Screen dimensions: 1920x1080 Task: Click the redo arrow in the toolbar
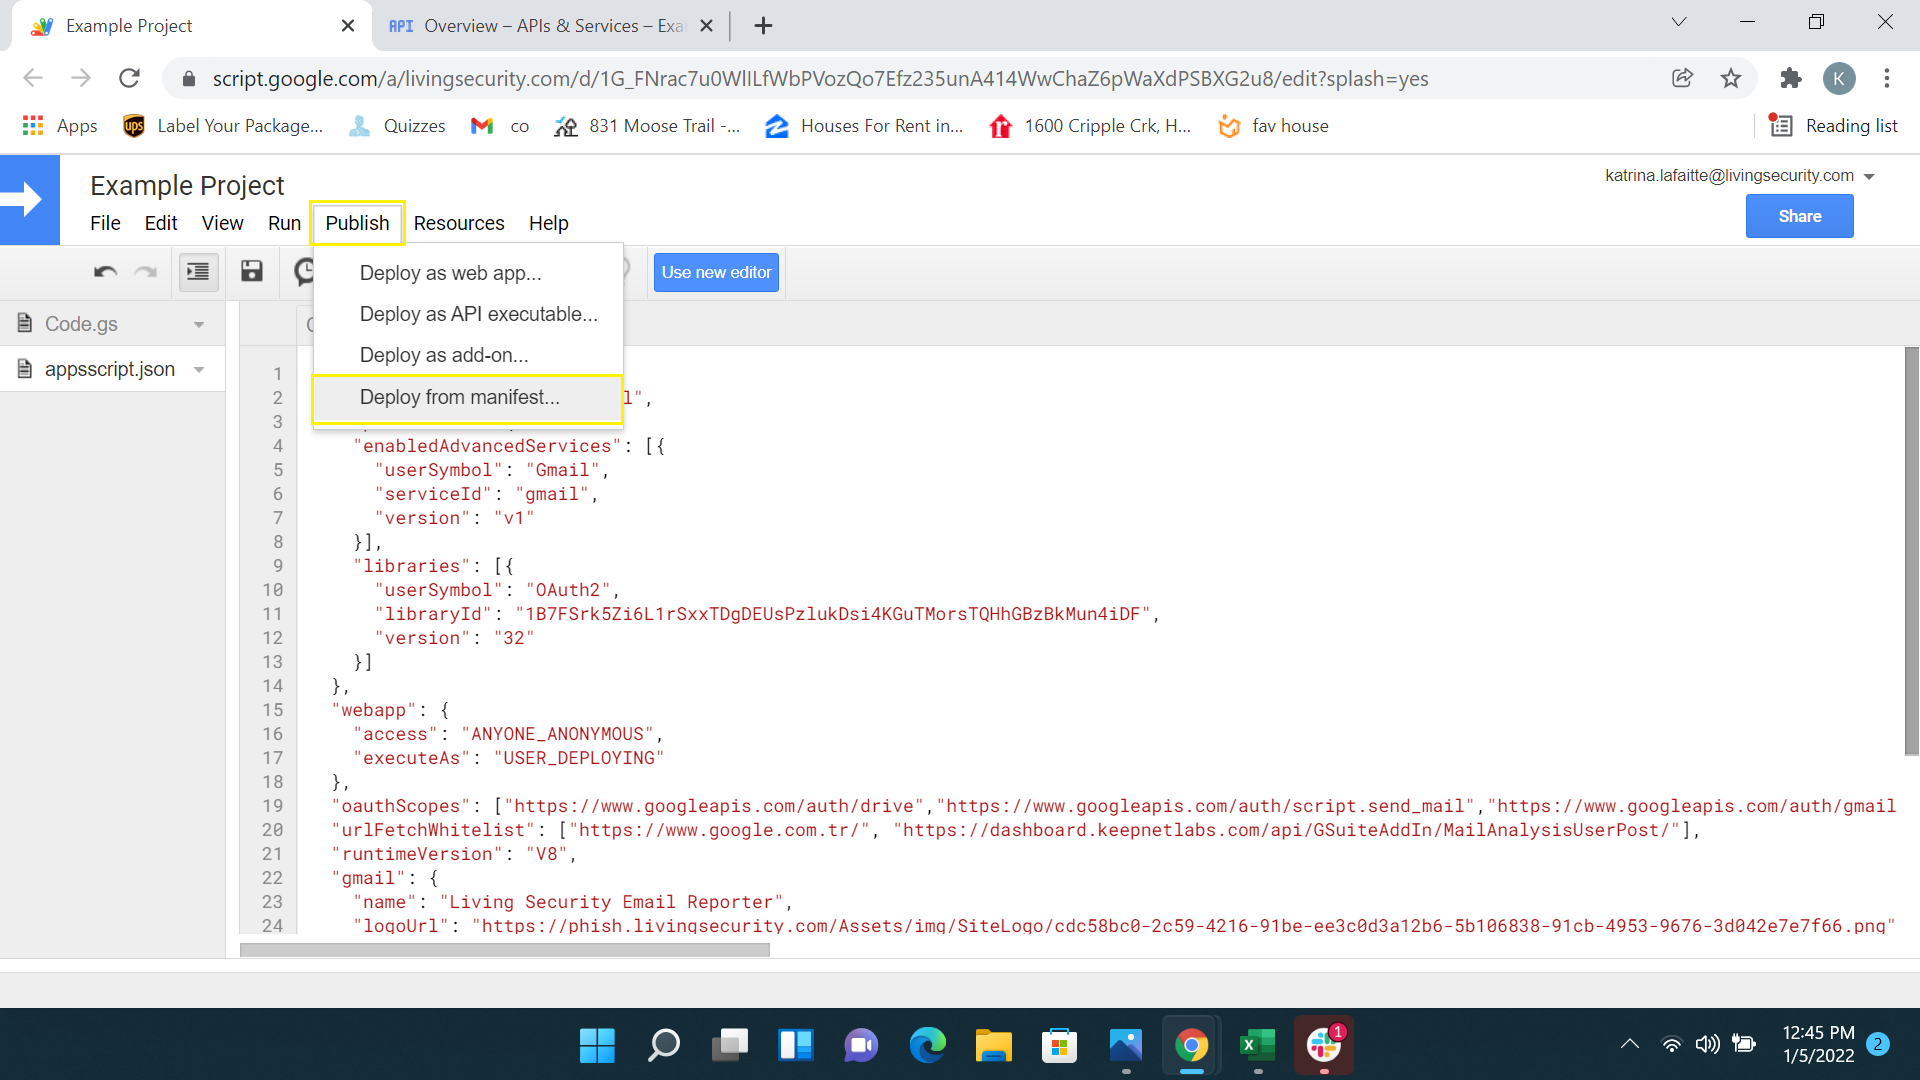click(x=146, y=272)
